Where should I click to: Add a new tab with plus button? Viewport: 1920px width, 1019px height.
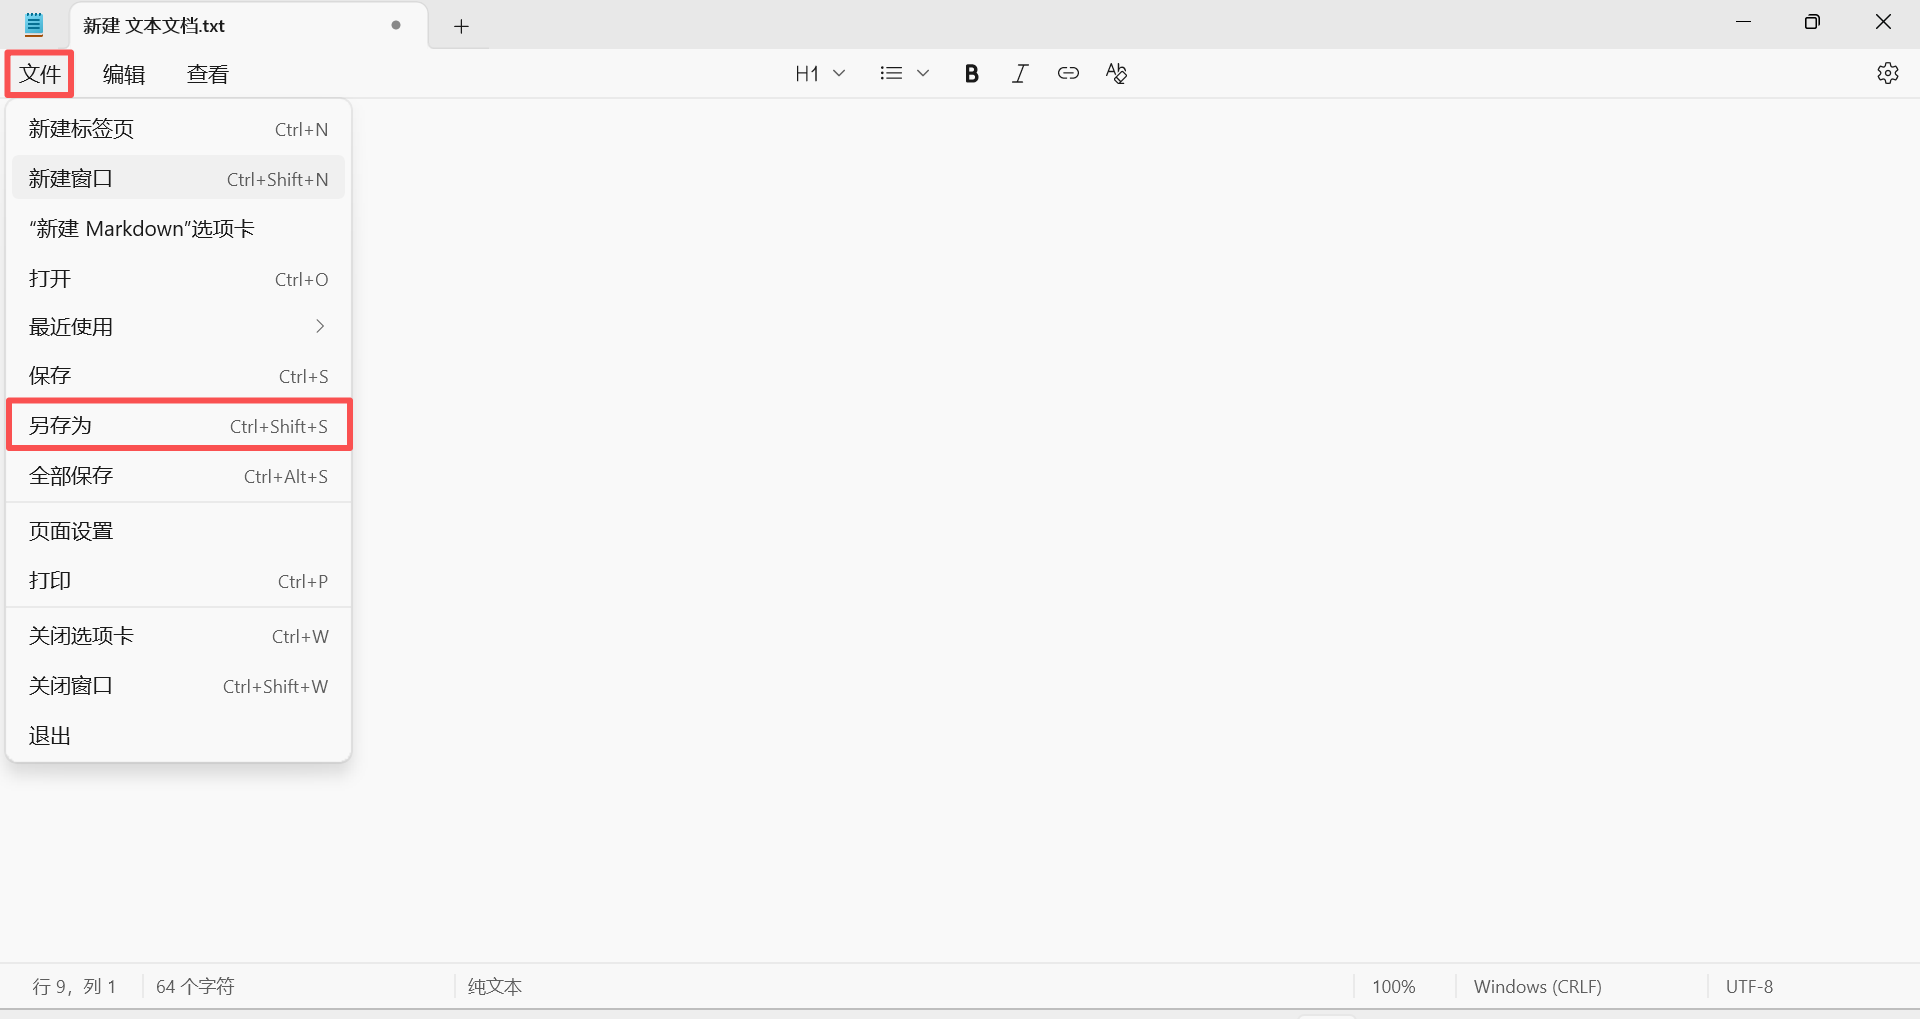461,26
